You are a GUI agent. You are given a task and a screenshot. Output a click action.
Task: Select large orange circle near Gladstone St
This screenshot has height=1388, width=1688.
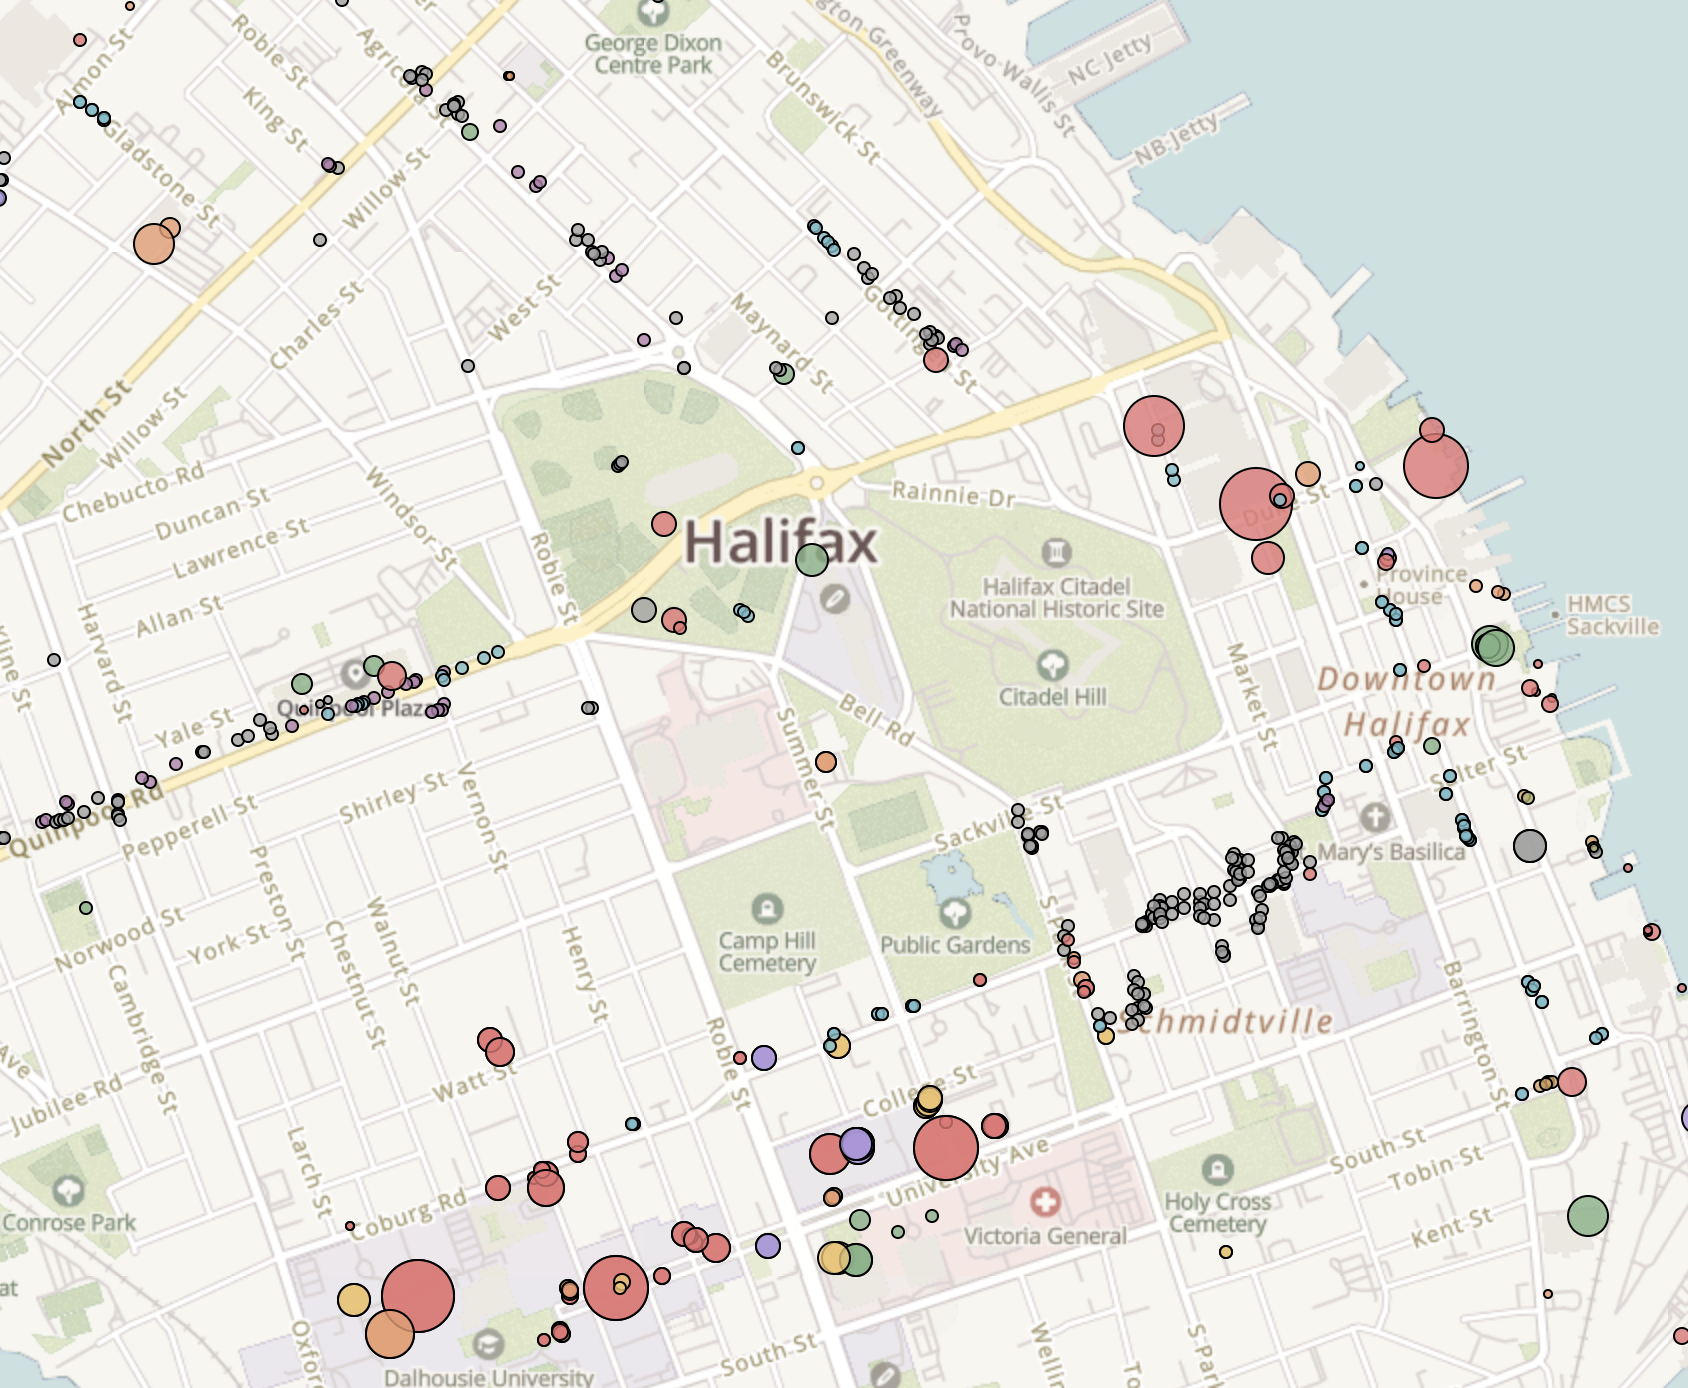tap(154, 243)
